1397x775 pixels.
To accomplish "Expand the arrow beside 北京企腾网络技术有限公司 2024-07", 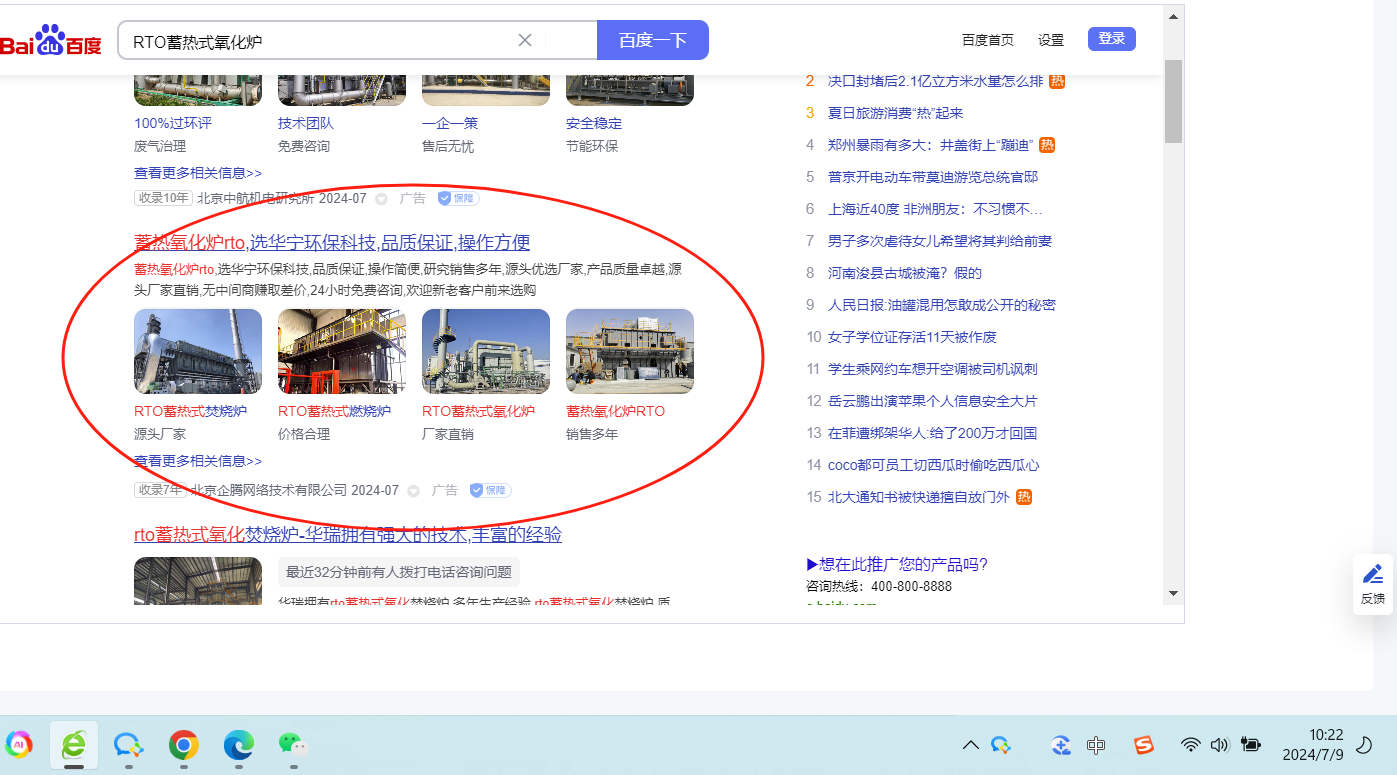I will tap(413, 491).
